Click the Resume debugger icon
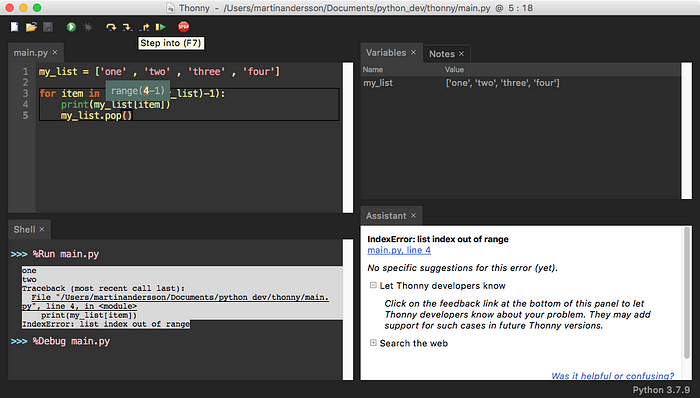 coord(161,27)
